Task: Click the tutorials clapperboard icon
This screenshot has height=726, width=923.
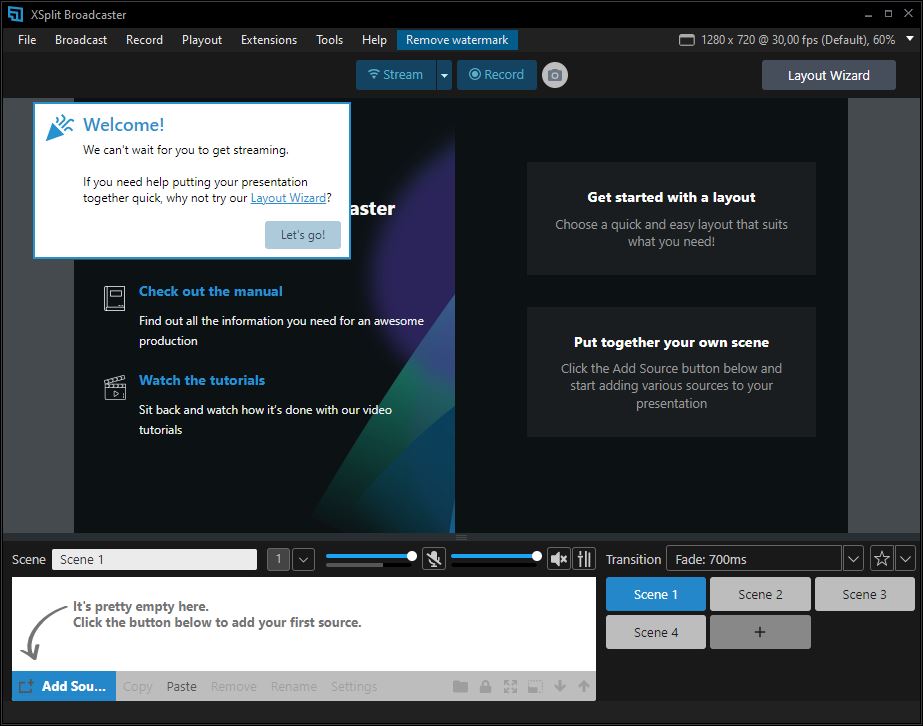Action: tap(115, 387)
